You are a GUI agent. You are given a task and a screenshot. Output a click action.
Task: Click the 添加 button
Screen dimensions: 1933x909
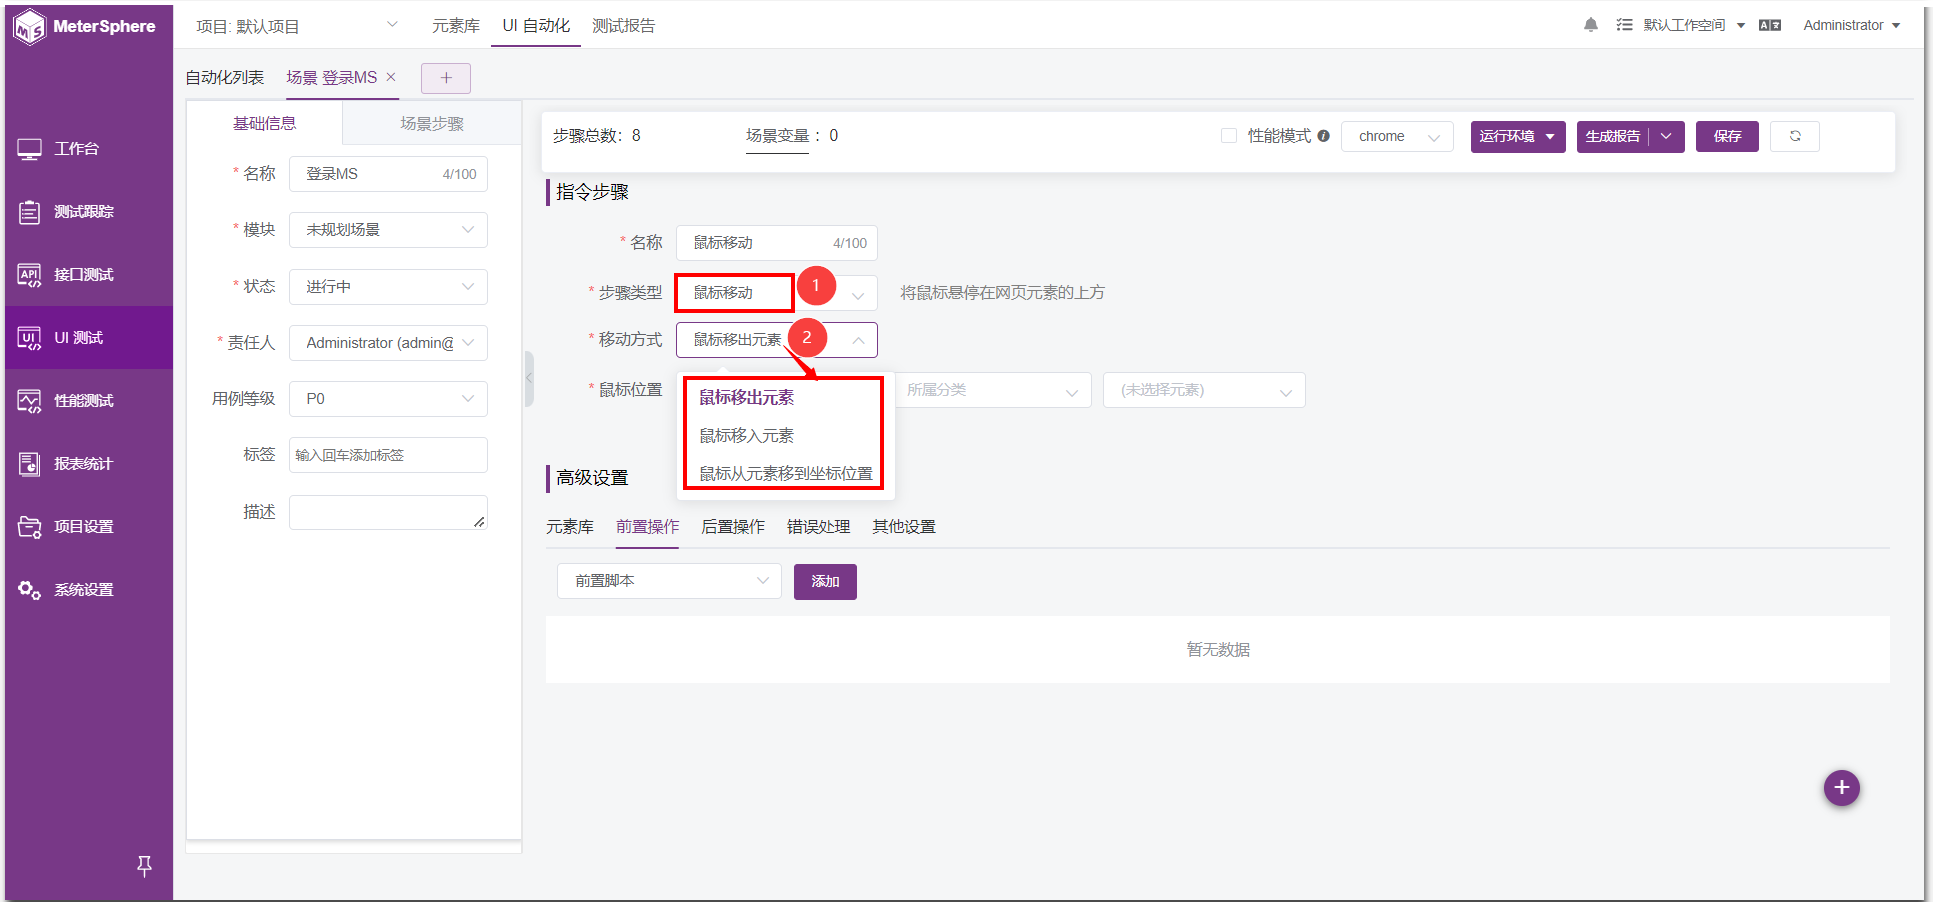[825, 582]
